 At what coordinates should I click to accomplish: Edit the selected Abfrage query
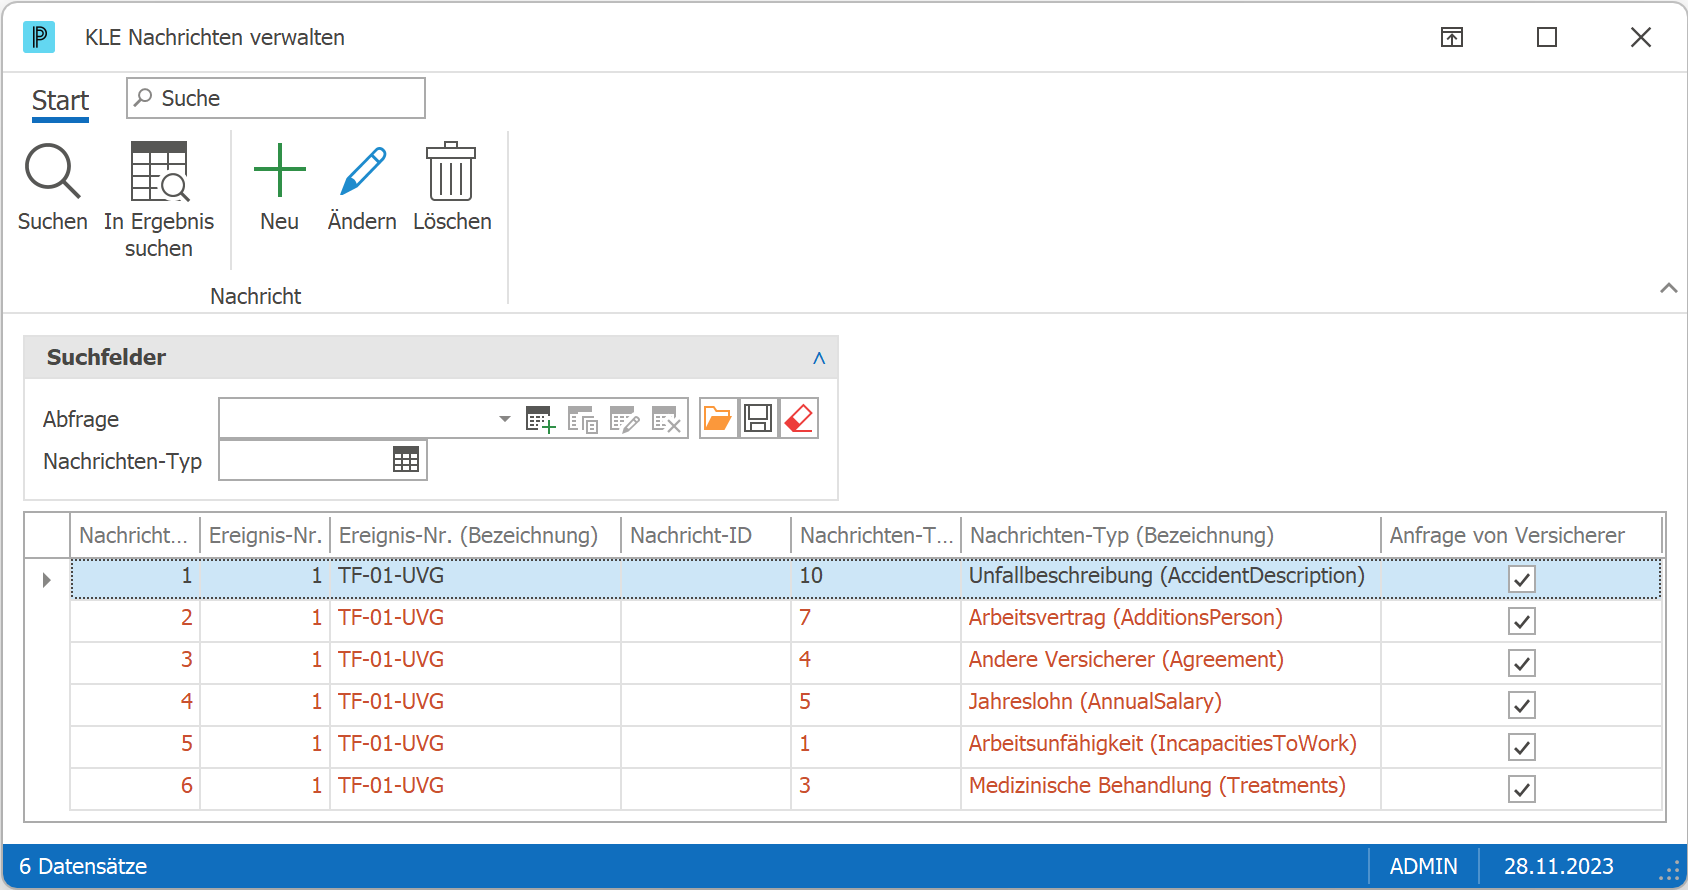[624, 419]
